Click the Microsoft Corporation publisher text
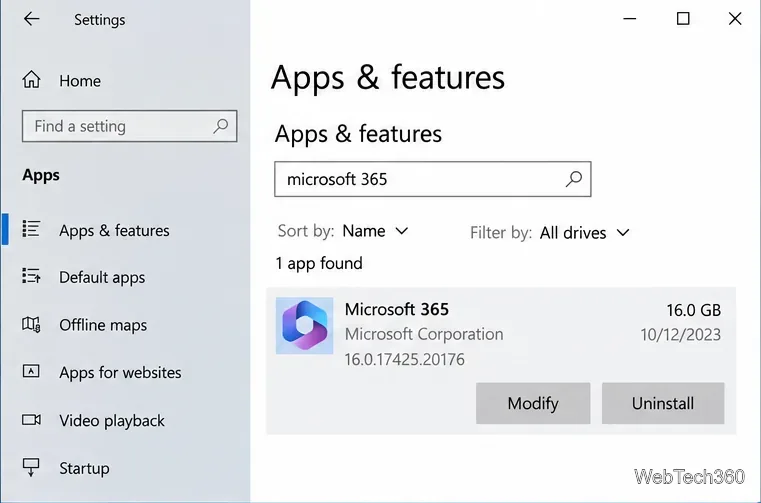The width and height of the screenshot is (761, 503). coord(424,334)
